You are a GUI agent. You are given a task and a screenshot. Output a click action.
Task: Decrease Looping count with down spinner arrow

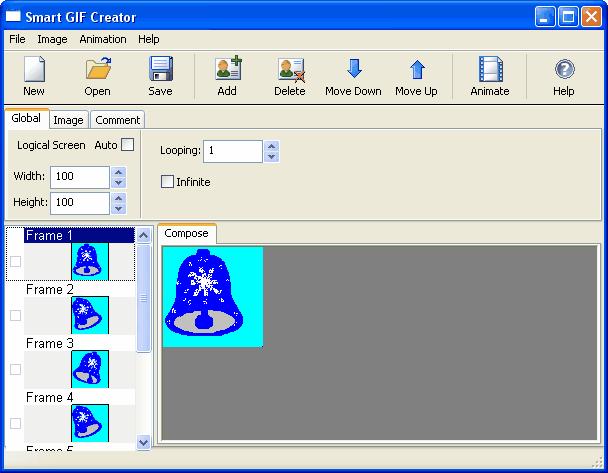coord(271,157)
